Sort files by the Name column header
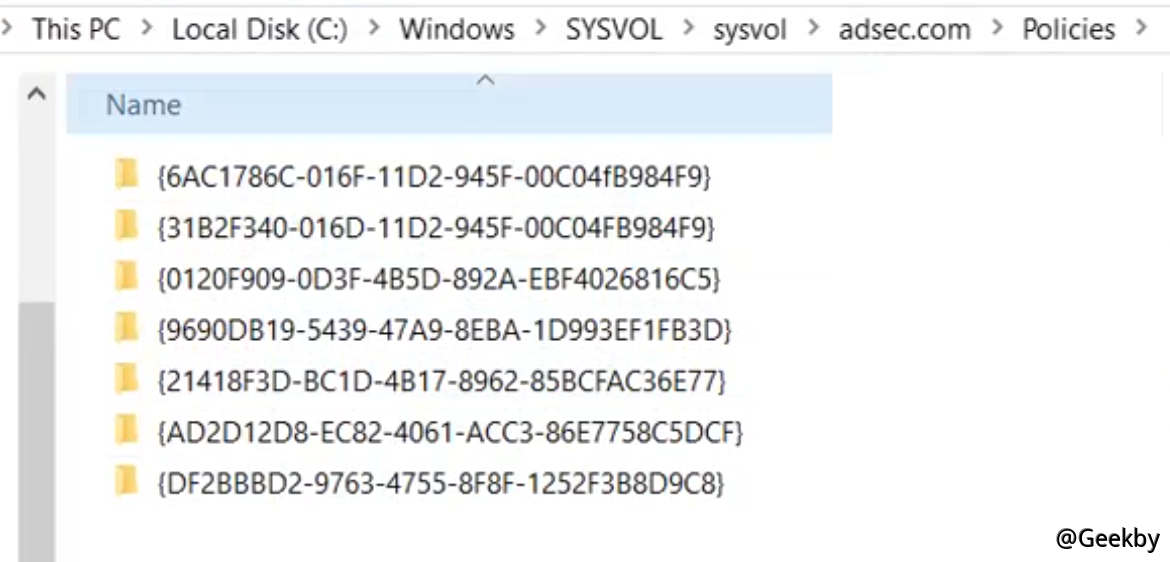Viewport: 1170px width, 562px height. pos(144,105)
